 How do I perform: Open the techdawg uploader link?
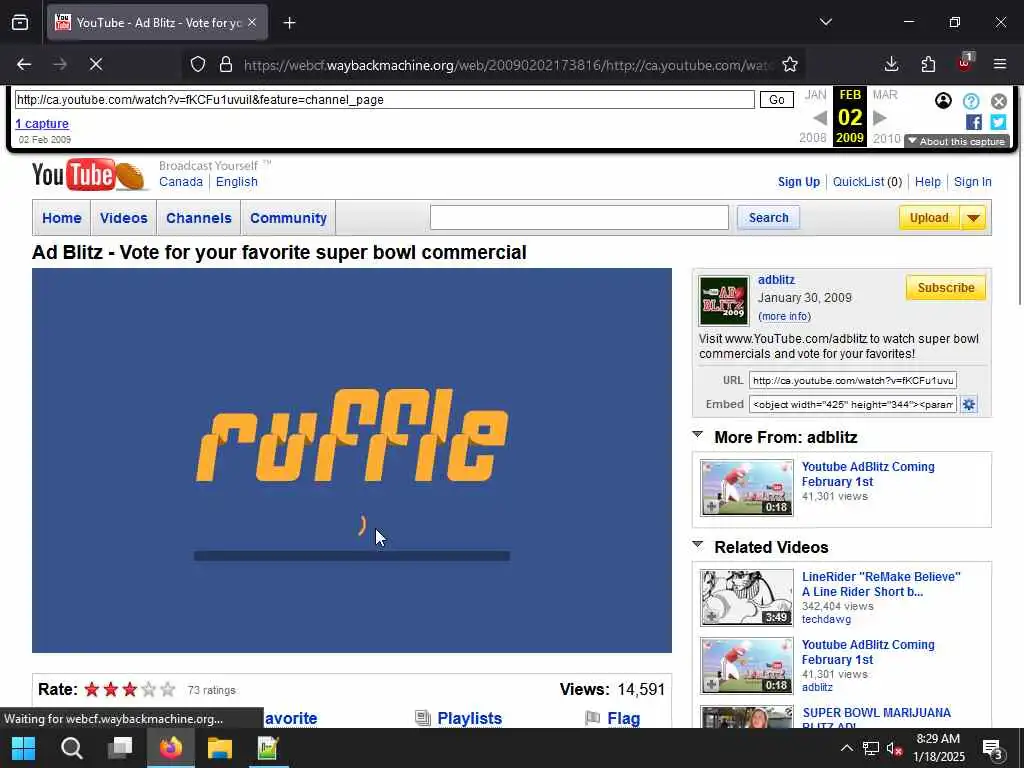tap(826, 619)
